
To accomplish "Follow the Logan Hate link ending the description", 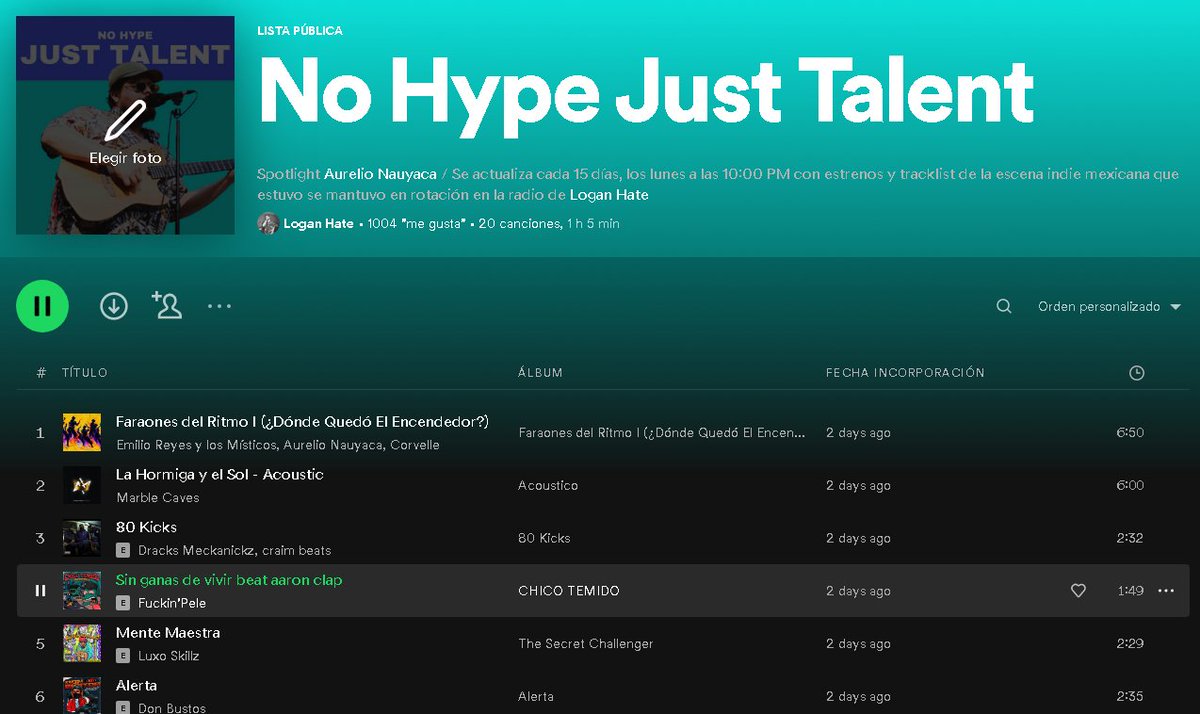I will pyautogui.click(x=609, y=195).
